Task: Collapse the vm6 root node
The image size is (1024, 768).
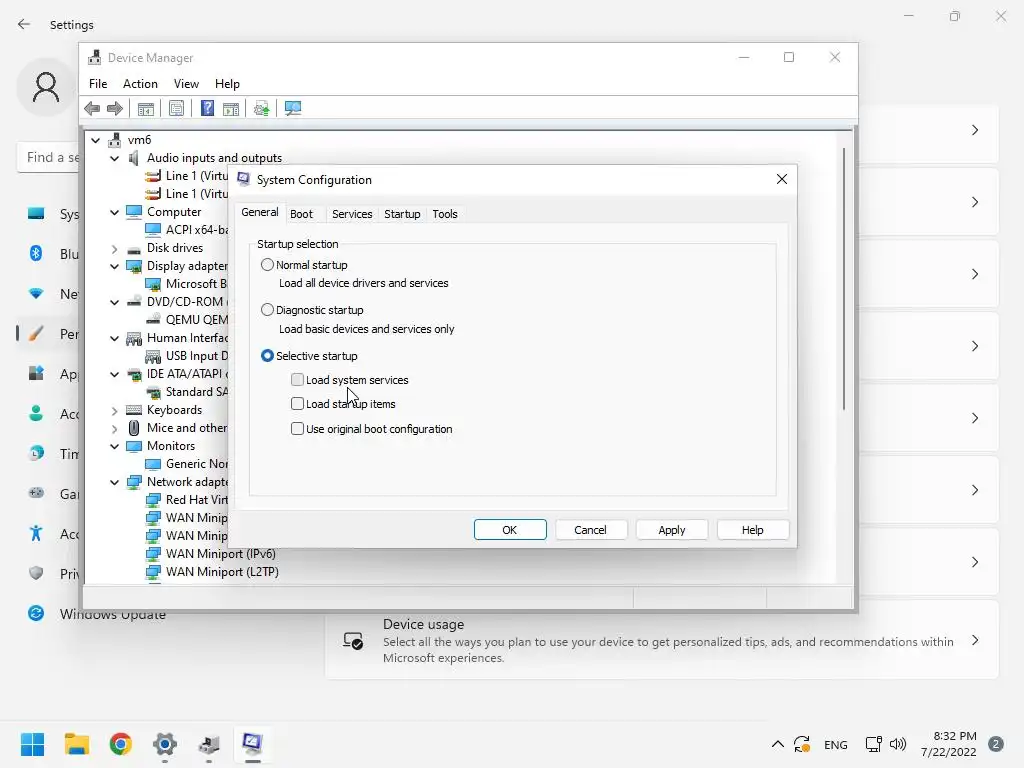Action: 95,140
